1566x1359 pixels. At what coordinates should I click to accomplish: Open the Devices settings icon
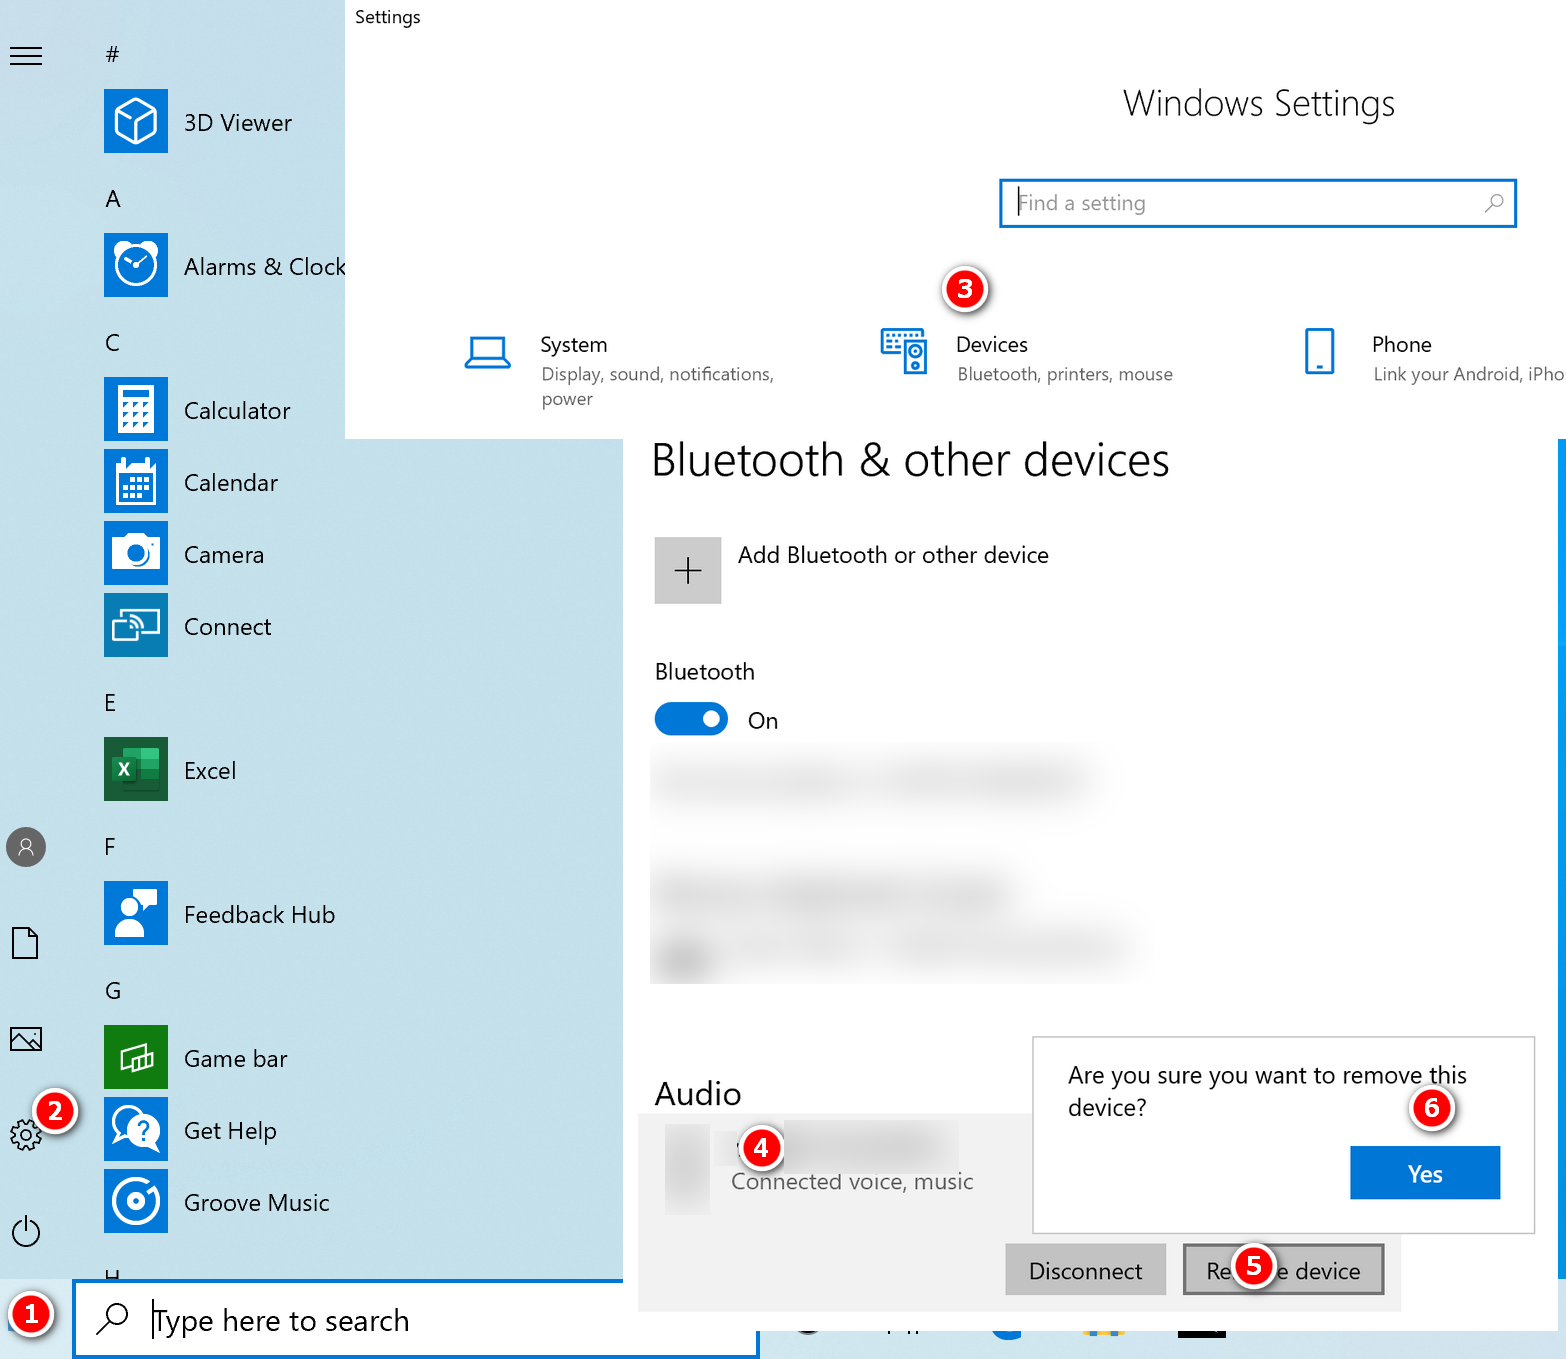[x=904, y=351]
